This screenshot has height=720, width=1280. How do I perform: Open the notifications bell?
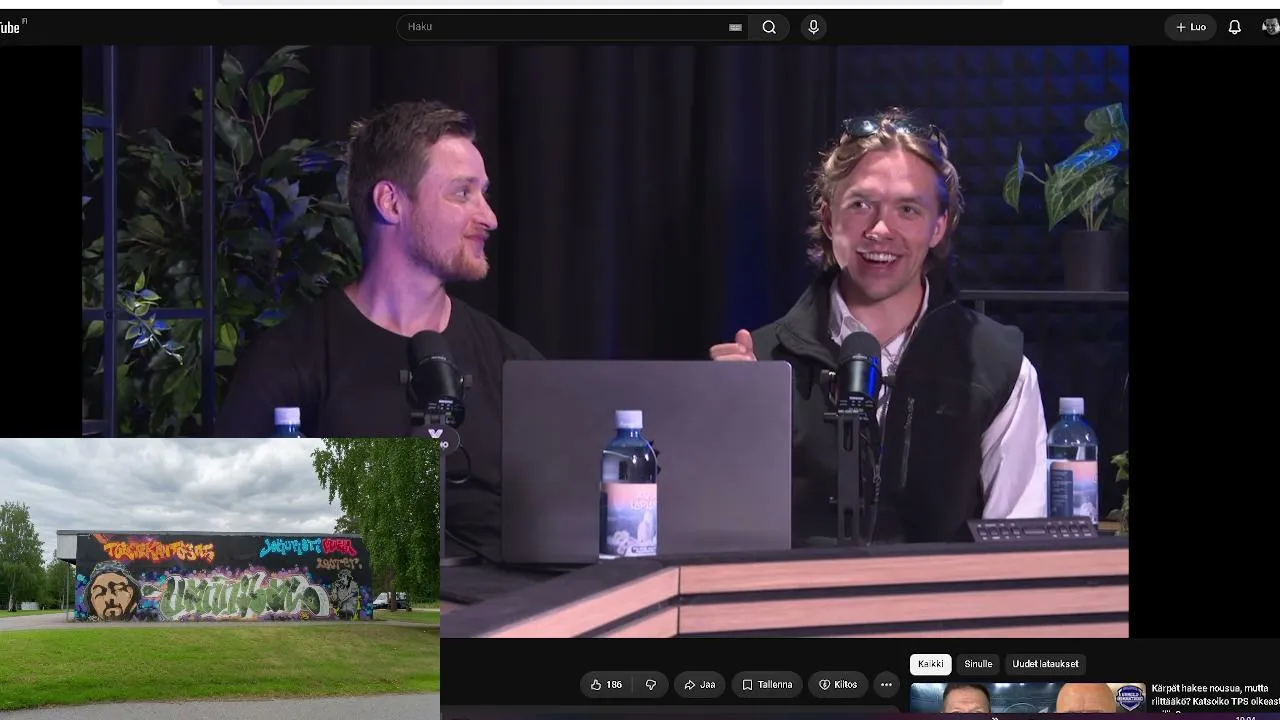pyautogui.click(x=1235, y=27)
